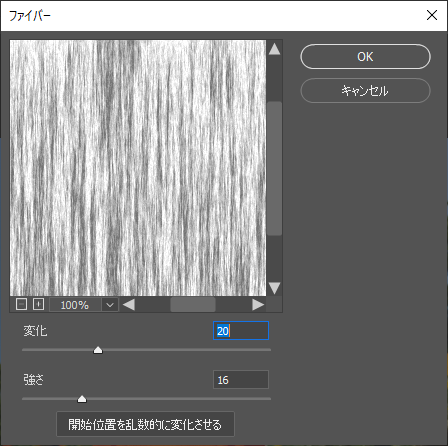Click the 100% zoom percentage field
This screenshot has height=446, width=448.
(x=75, y=305)
